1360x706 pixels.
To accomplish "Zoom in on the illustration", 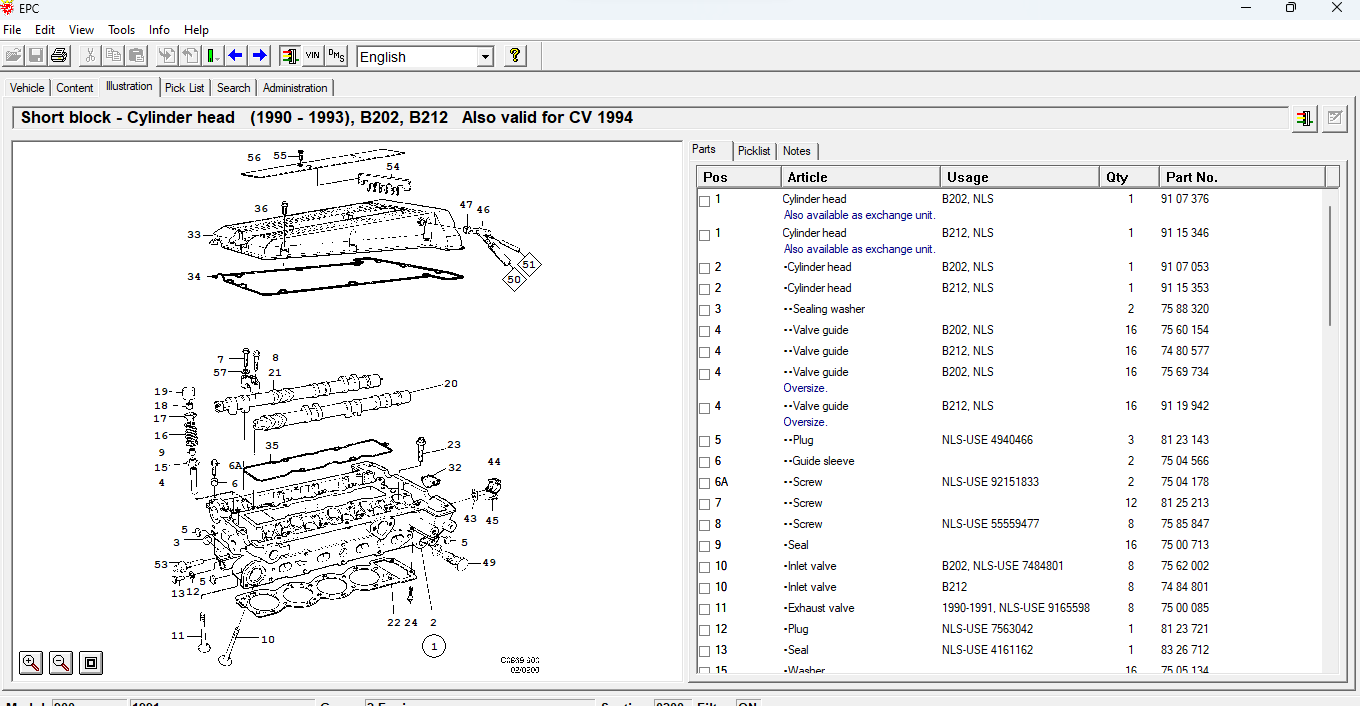I will 31,662.
